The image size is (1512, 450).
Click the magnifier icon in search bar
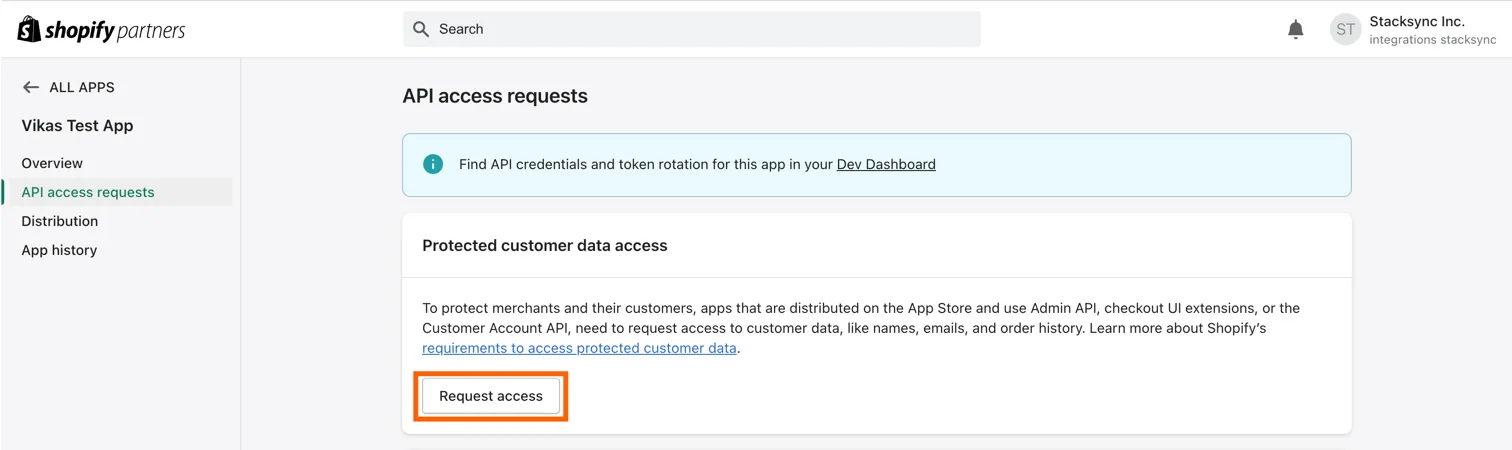[421, 29]
